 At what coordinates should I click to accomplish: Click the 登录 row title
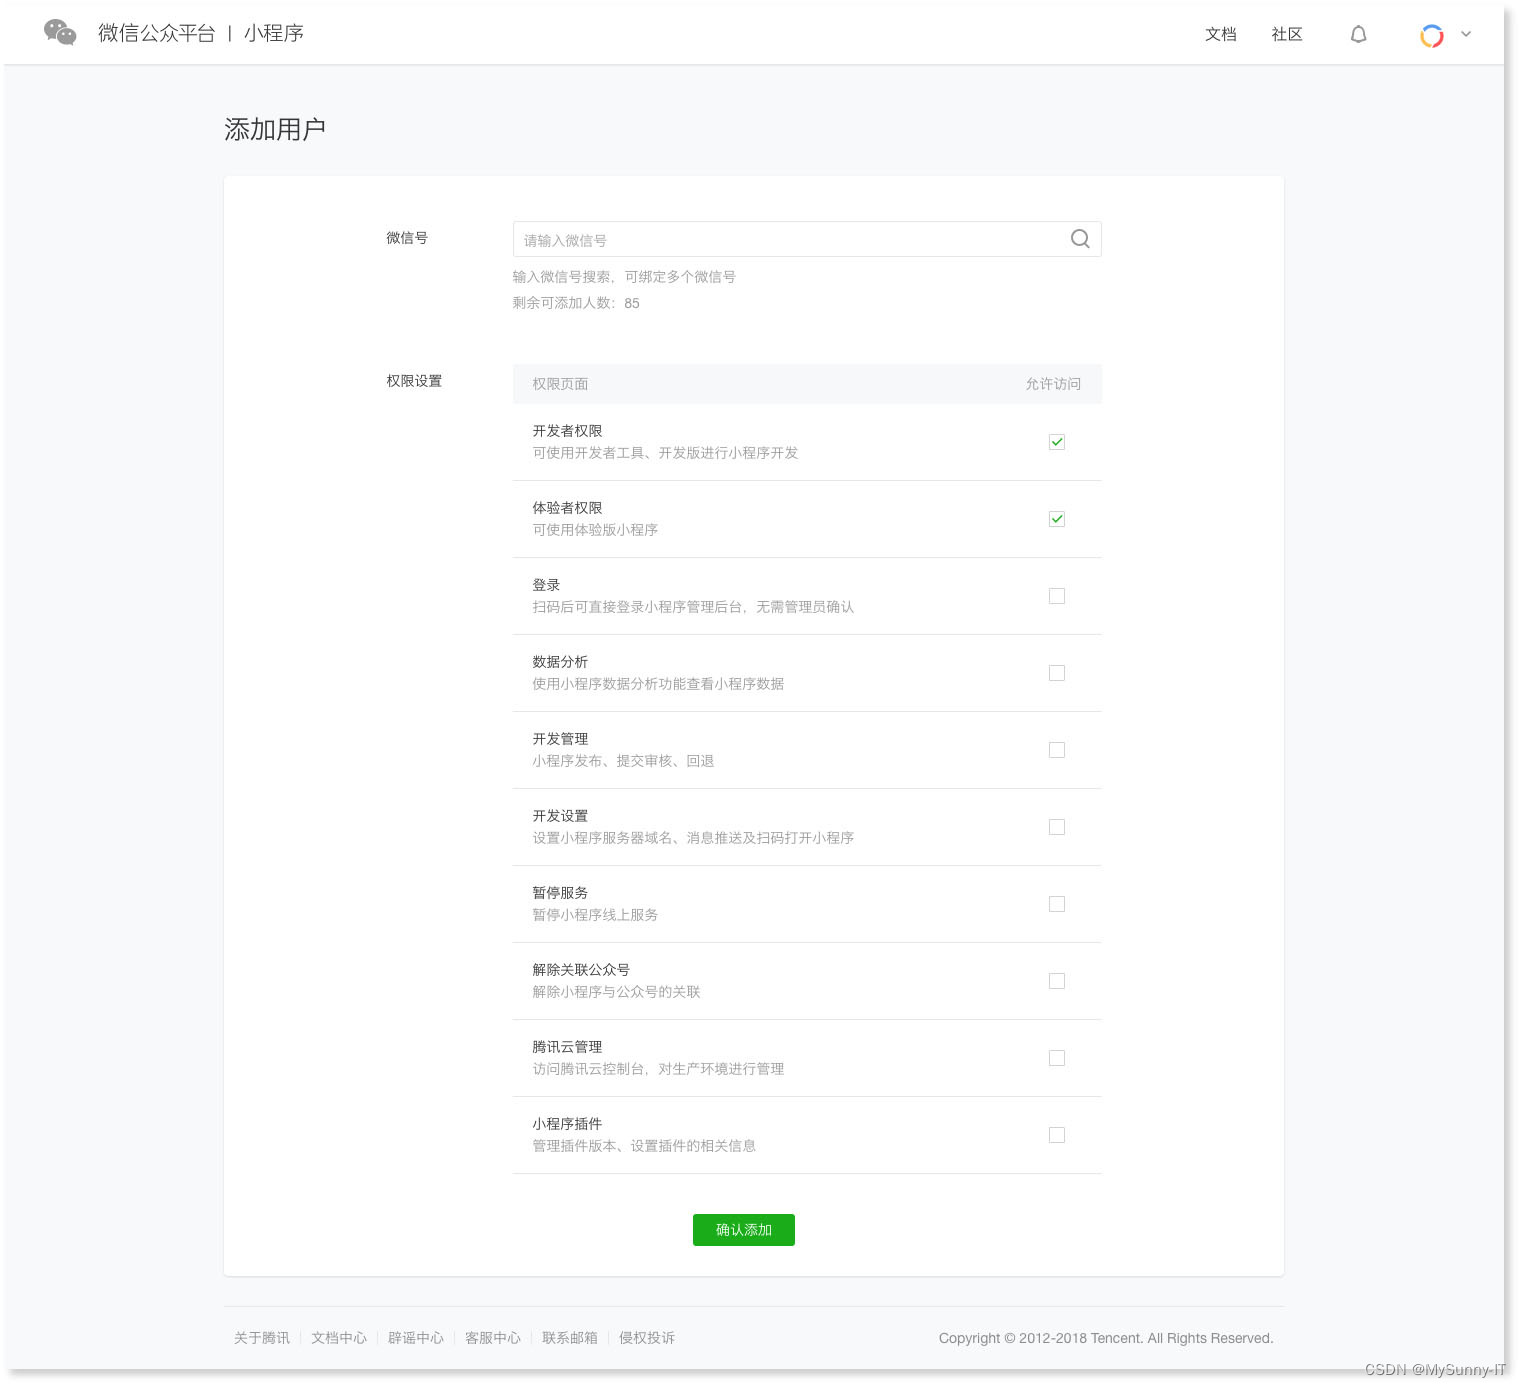pos(546,585)
